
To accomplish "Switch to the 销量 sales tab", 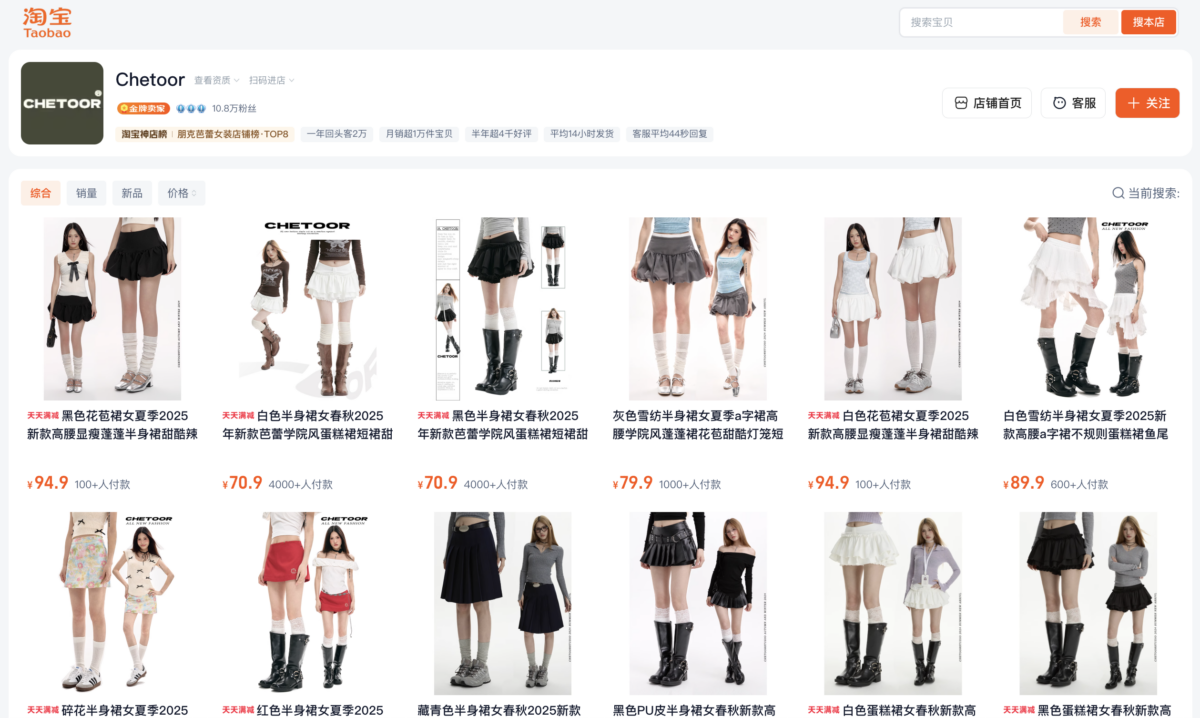I will 87,193.
